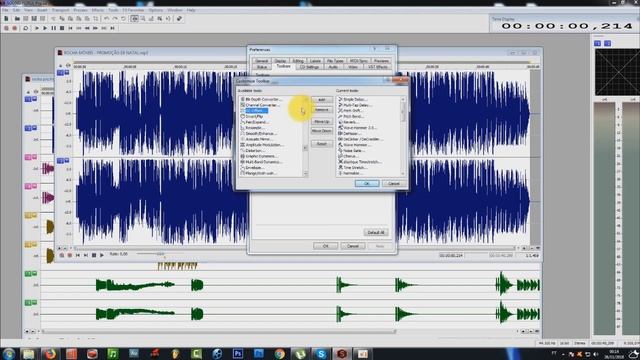Image resolution: width=640 pixels, height=360 pixels.
Task: Switch to the File Types tab in Preferences
Action: pos(336,61)
